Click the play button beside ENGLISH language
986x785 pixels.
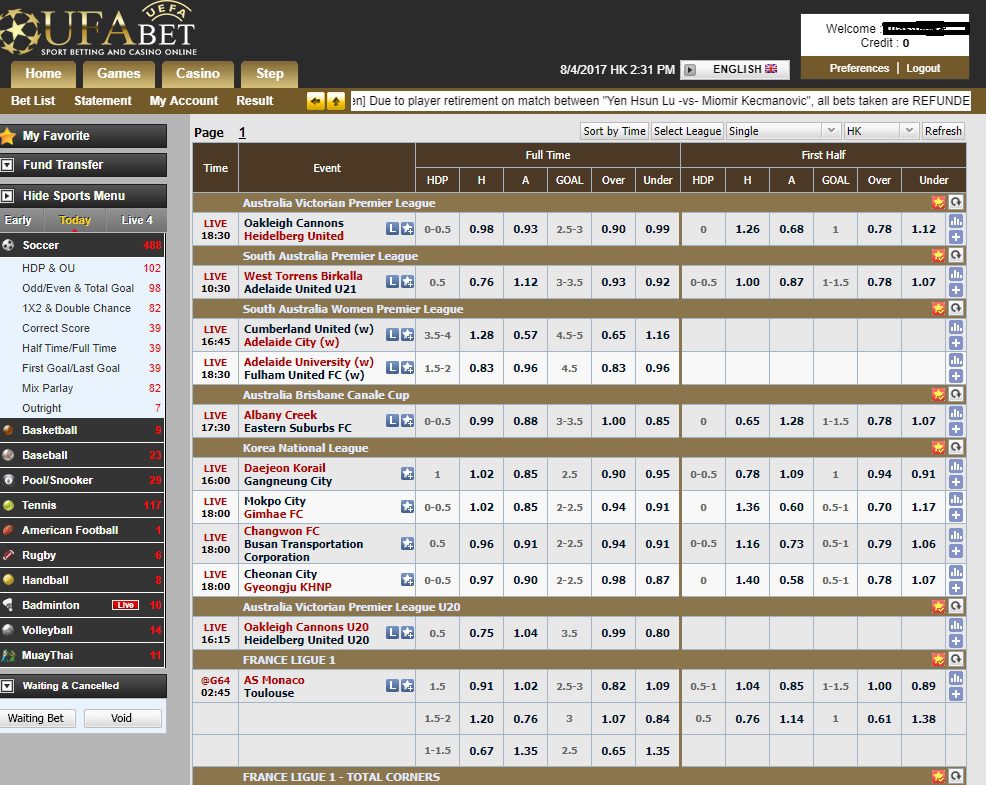click(x=689, y=70)
